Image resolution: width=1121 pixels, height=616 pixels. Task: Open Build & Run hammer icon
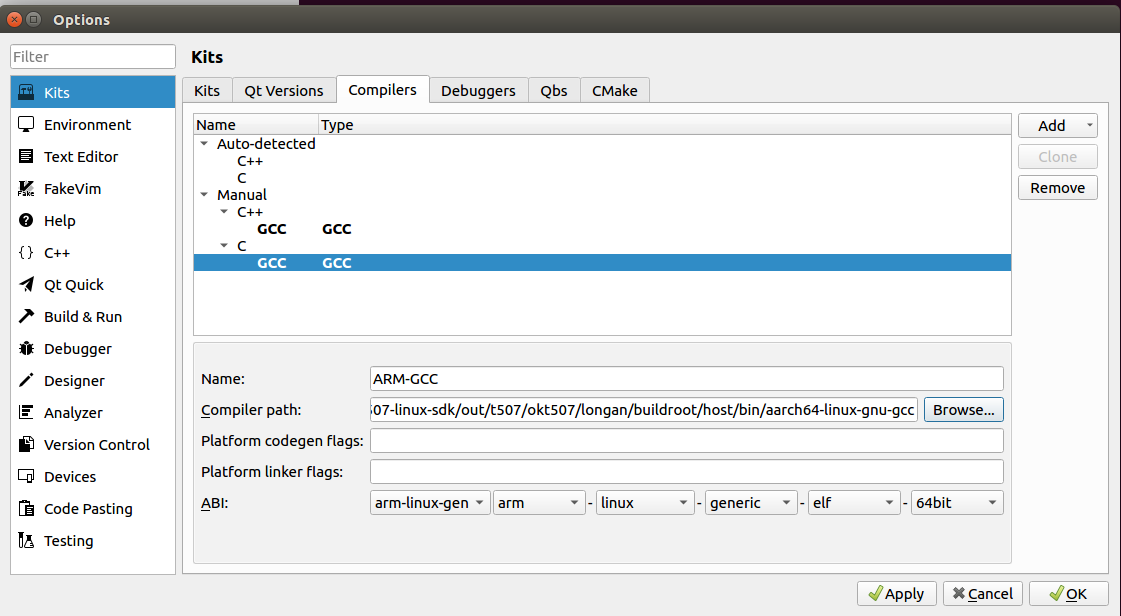pyautogui.click(x=26, y=316)
